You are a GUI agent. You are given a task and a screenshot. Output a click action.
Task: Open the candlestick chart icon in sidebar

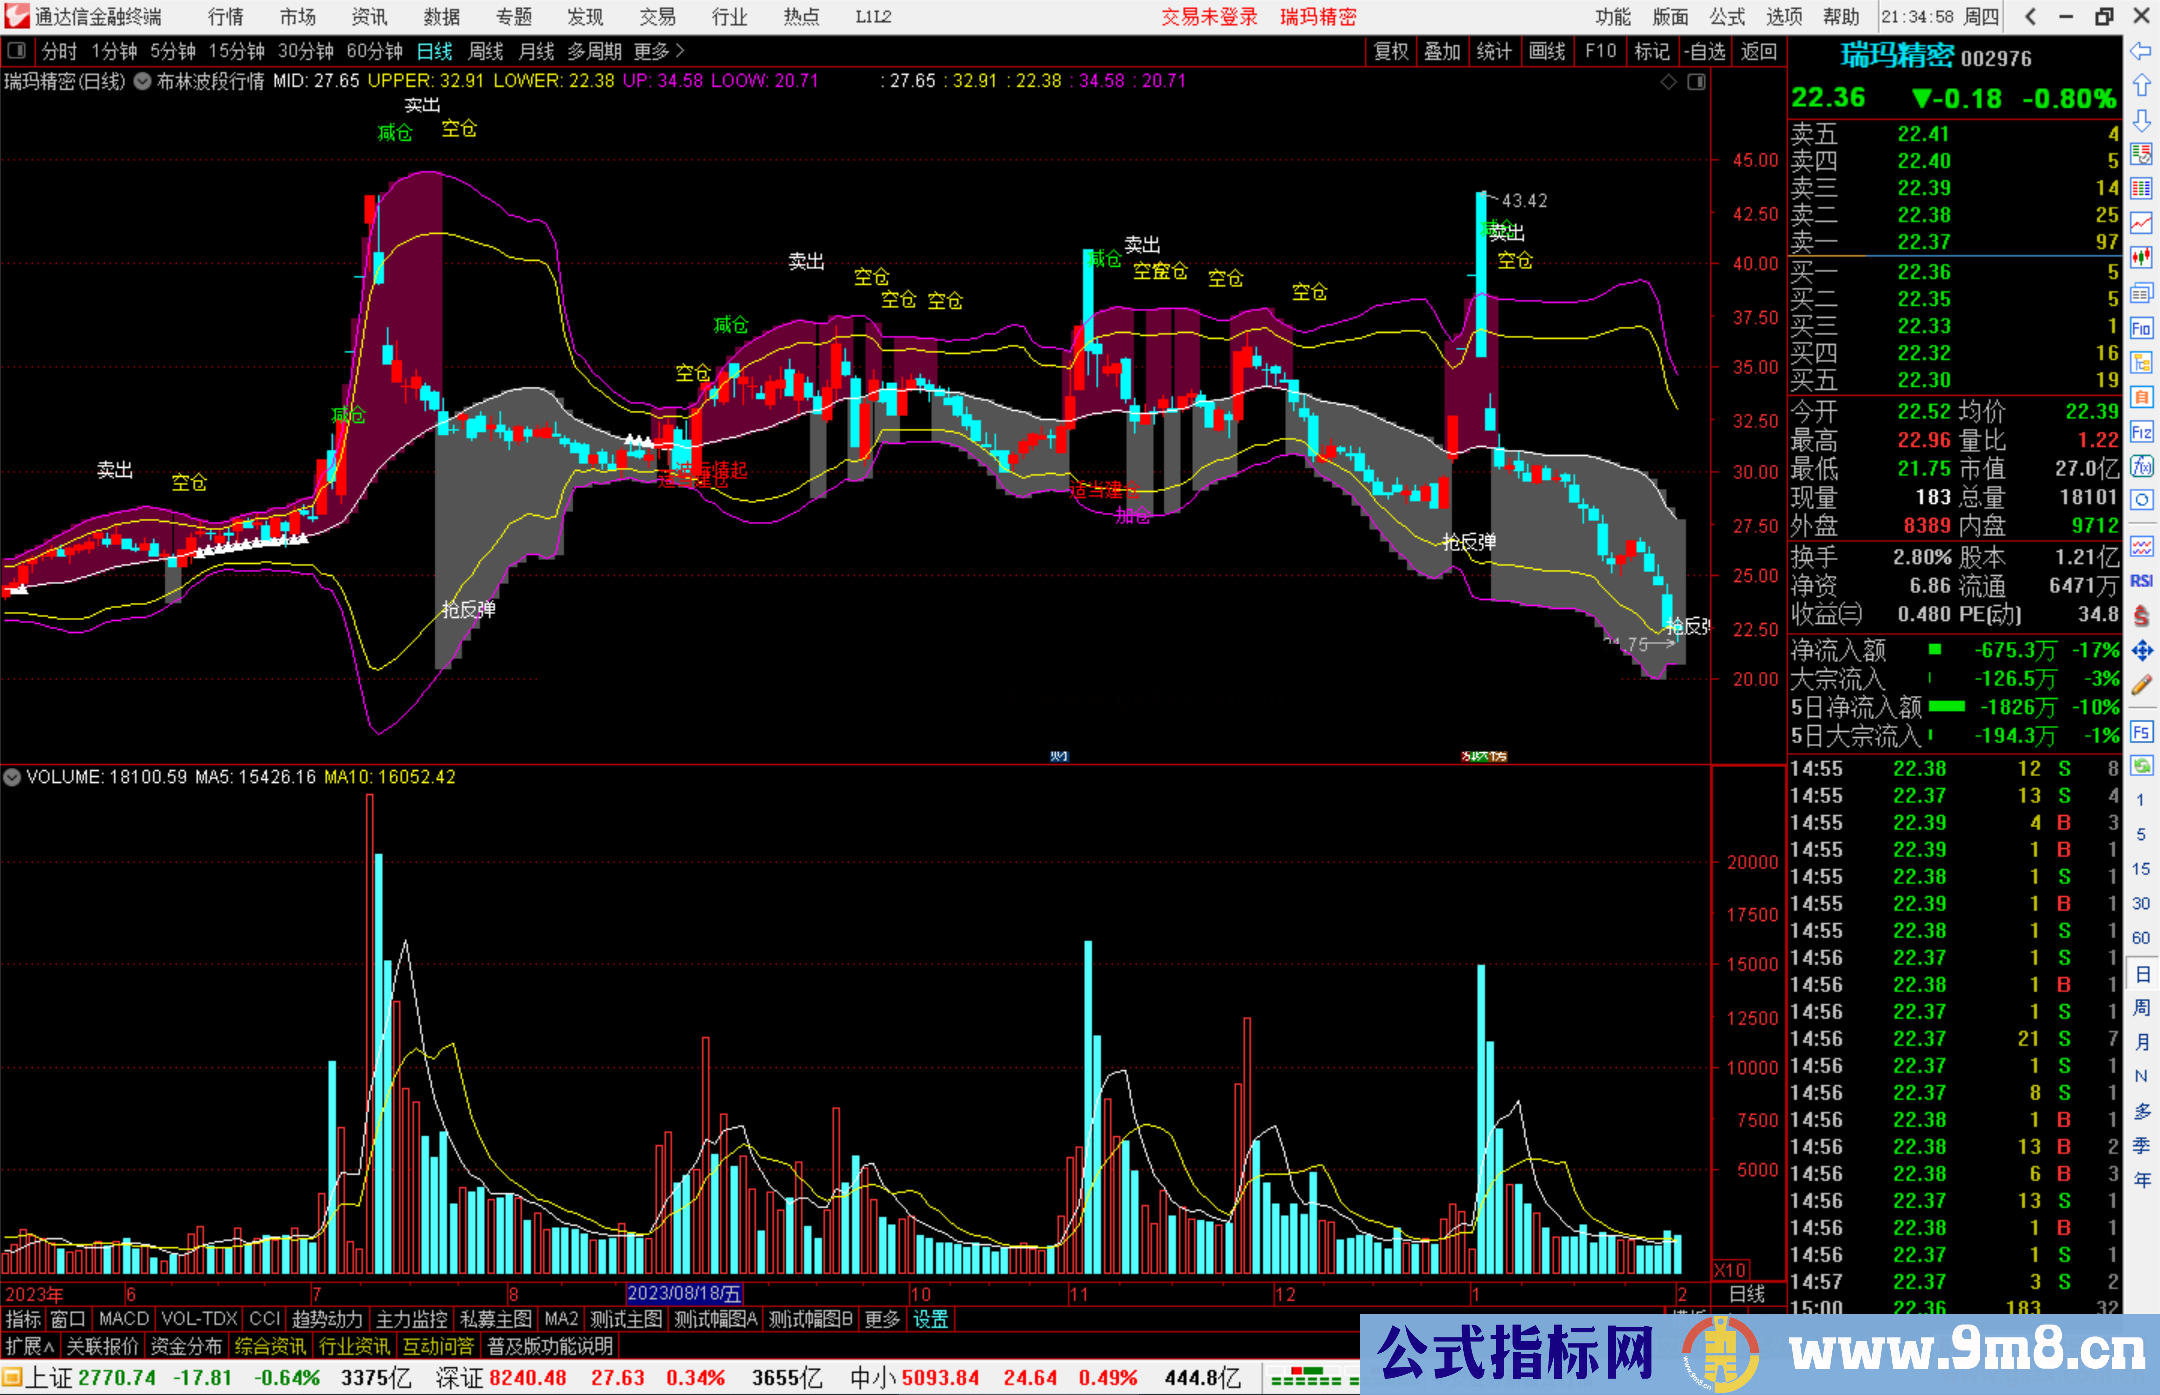point(2141,258)
